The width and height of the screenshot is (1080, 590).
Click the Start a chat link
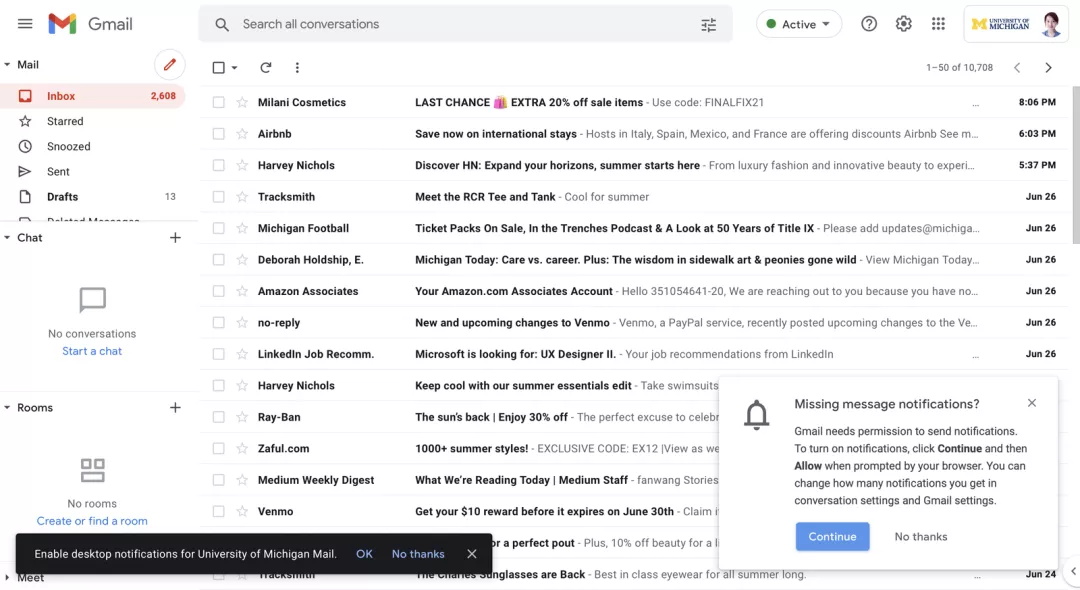pyautogui.click(x=92, y=351)
